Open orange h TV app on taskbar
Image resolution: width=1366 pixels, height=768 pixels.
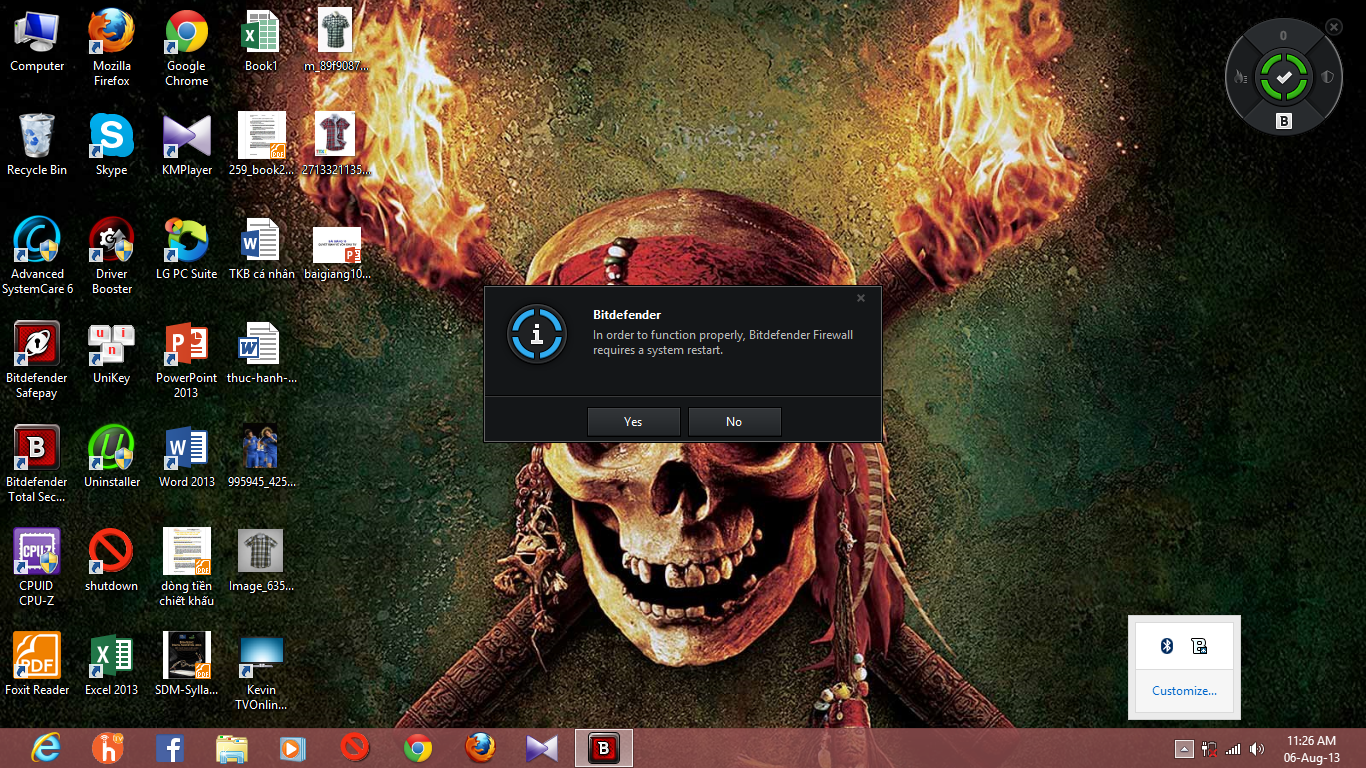pyautogui.click(x=108, y=748)
